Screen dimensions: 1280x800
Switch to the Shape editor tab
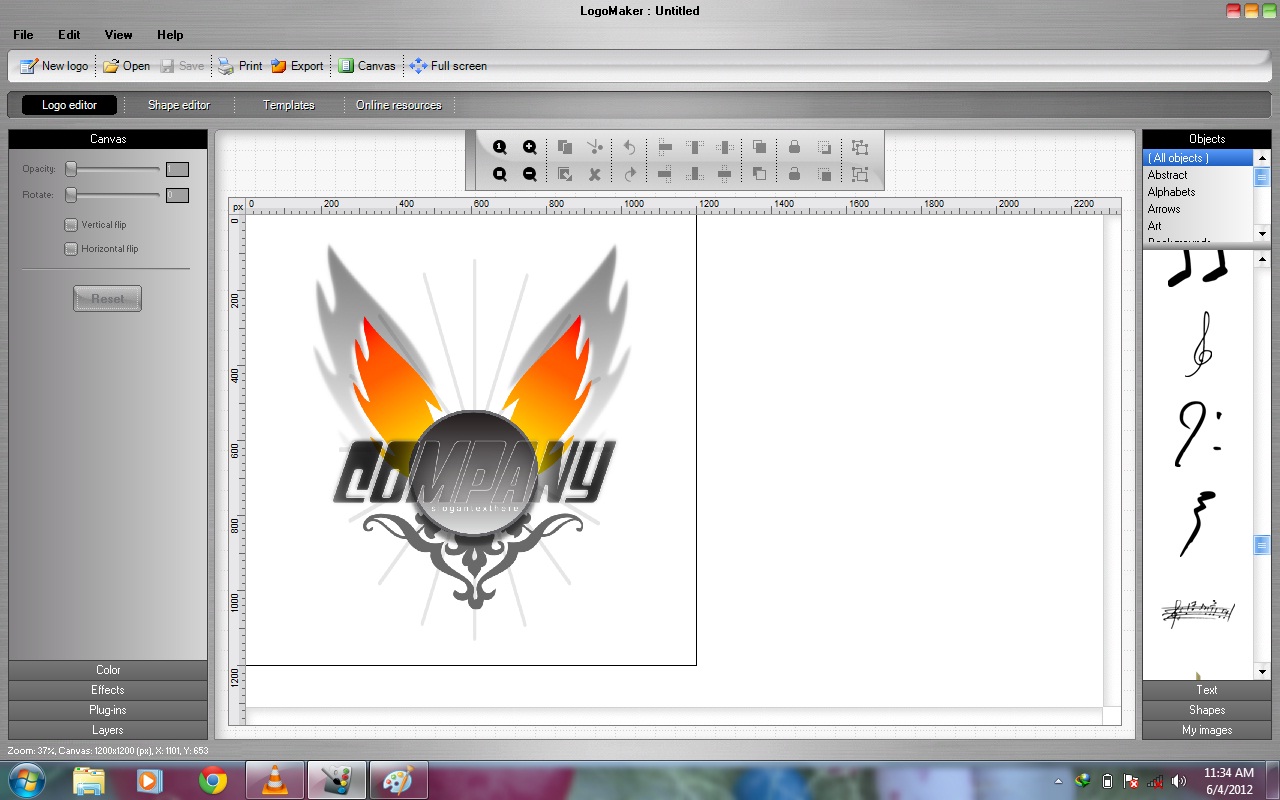[179, 104]
